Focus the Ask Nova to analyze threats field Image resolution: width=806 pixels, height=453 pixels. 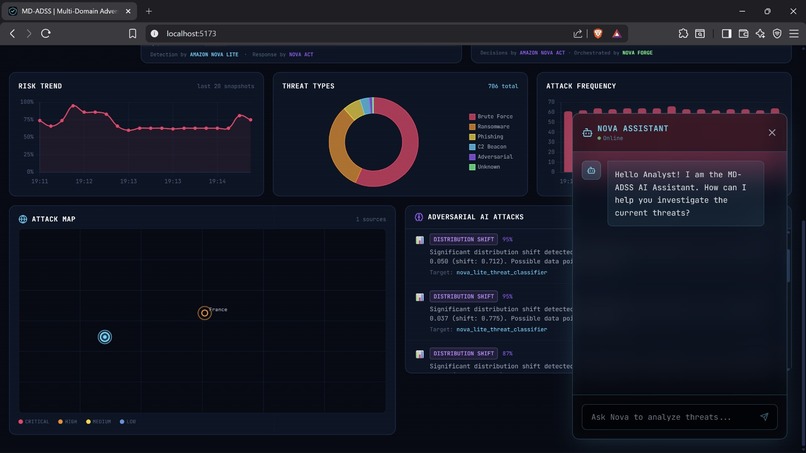[x=679, y=417]
